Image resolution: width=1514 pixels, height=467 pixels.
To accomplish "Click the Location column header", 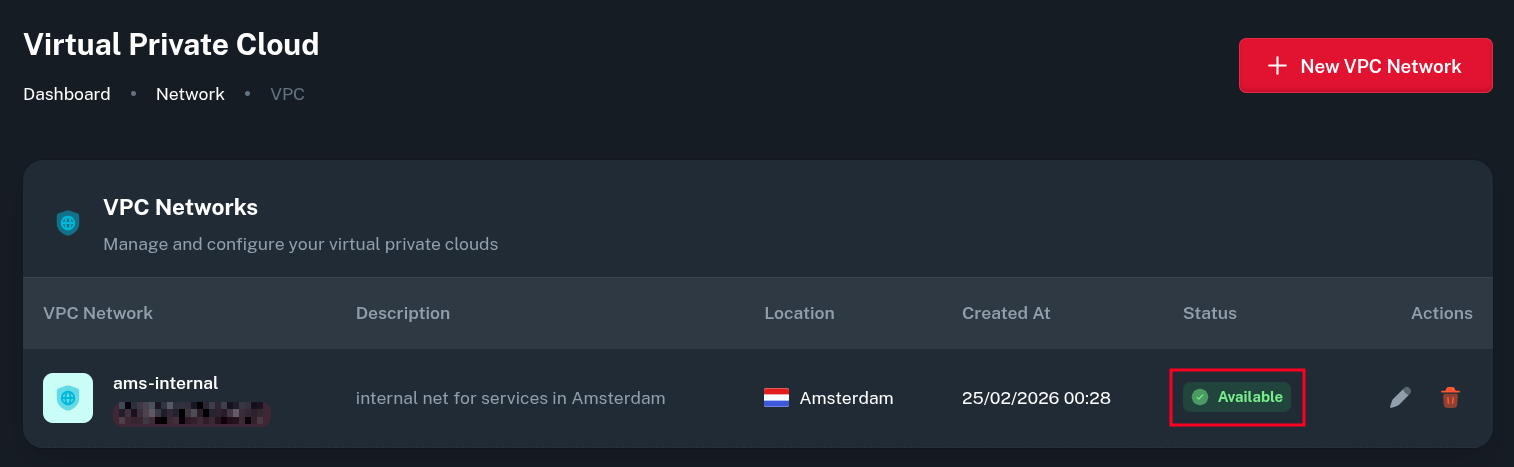I will coord(799,313).
